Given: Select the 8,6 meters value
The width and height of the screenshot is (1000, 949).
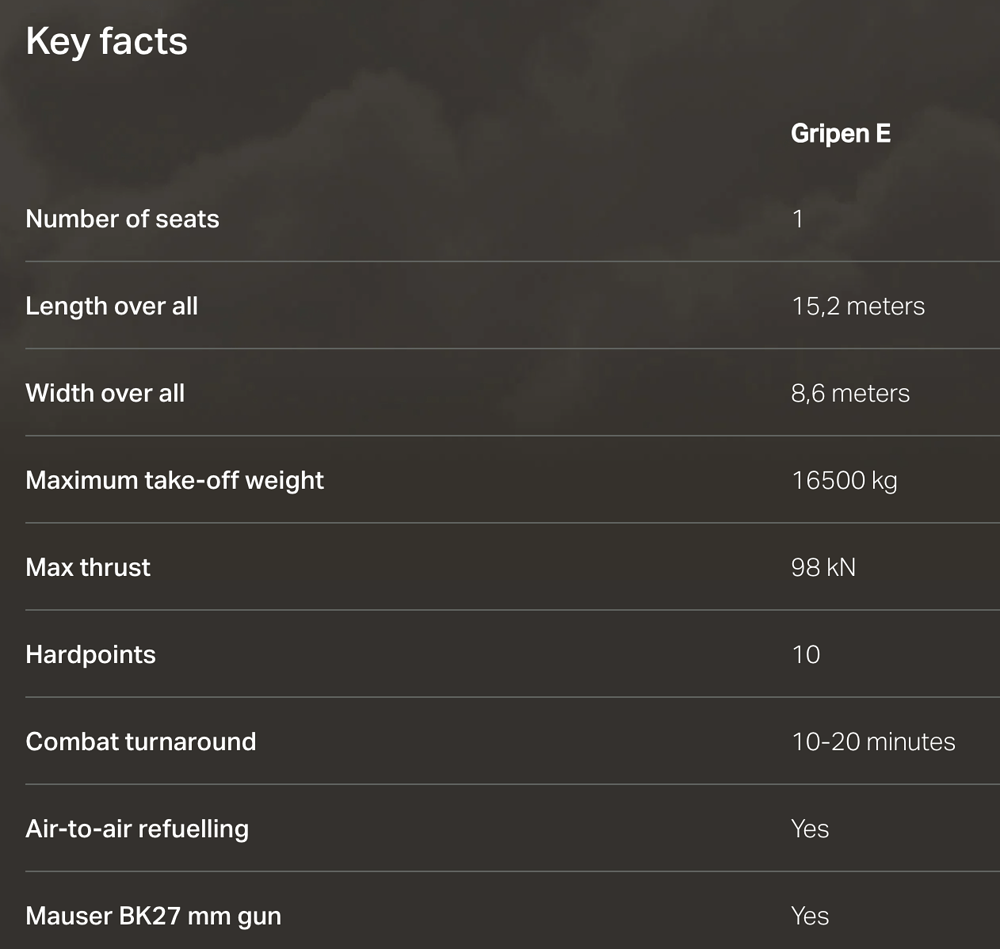Looking at the screenshot, I should (850, 393).
